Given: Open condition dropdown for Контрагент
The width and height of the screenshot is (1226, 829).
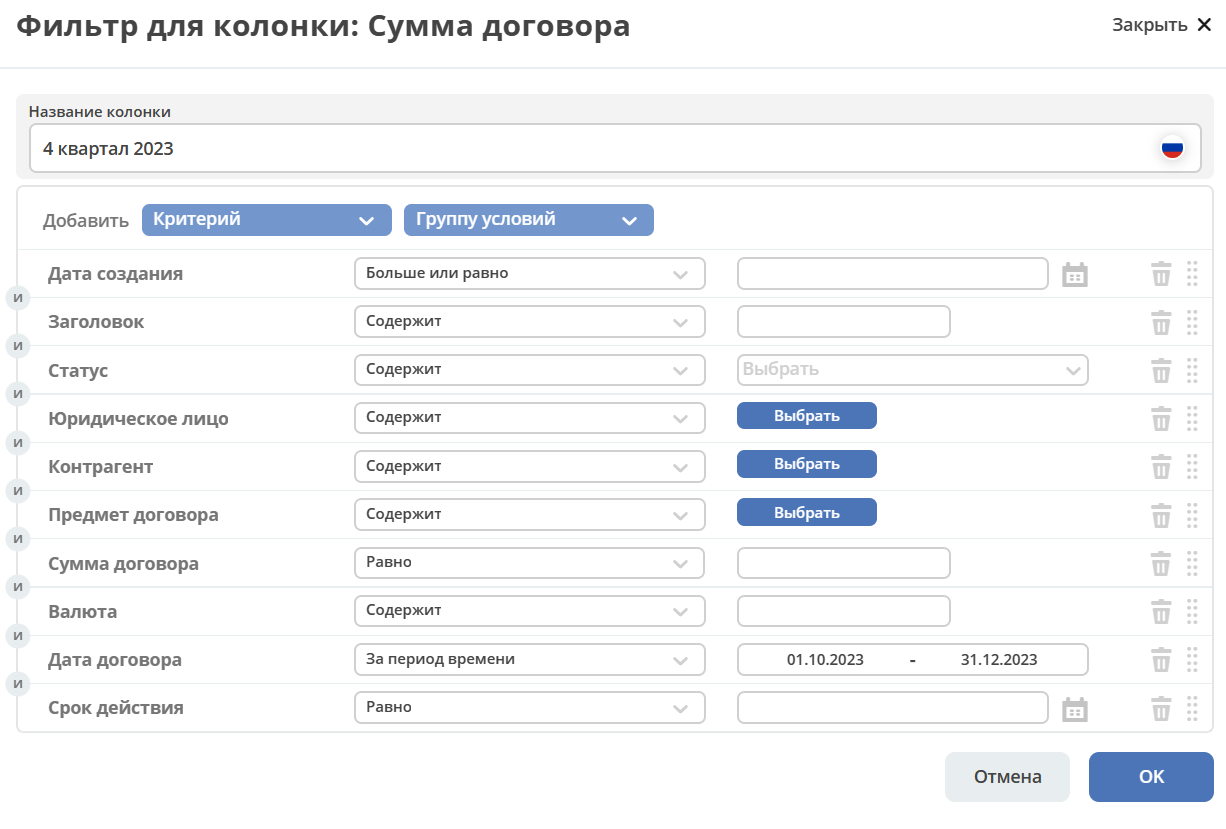Looking at the screenshot, I should (x=530, y=465).
